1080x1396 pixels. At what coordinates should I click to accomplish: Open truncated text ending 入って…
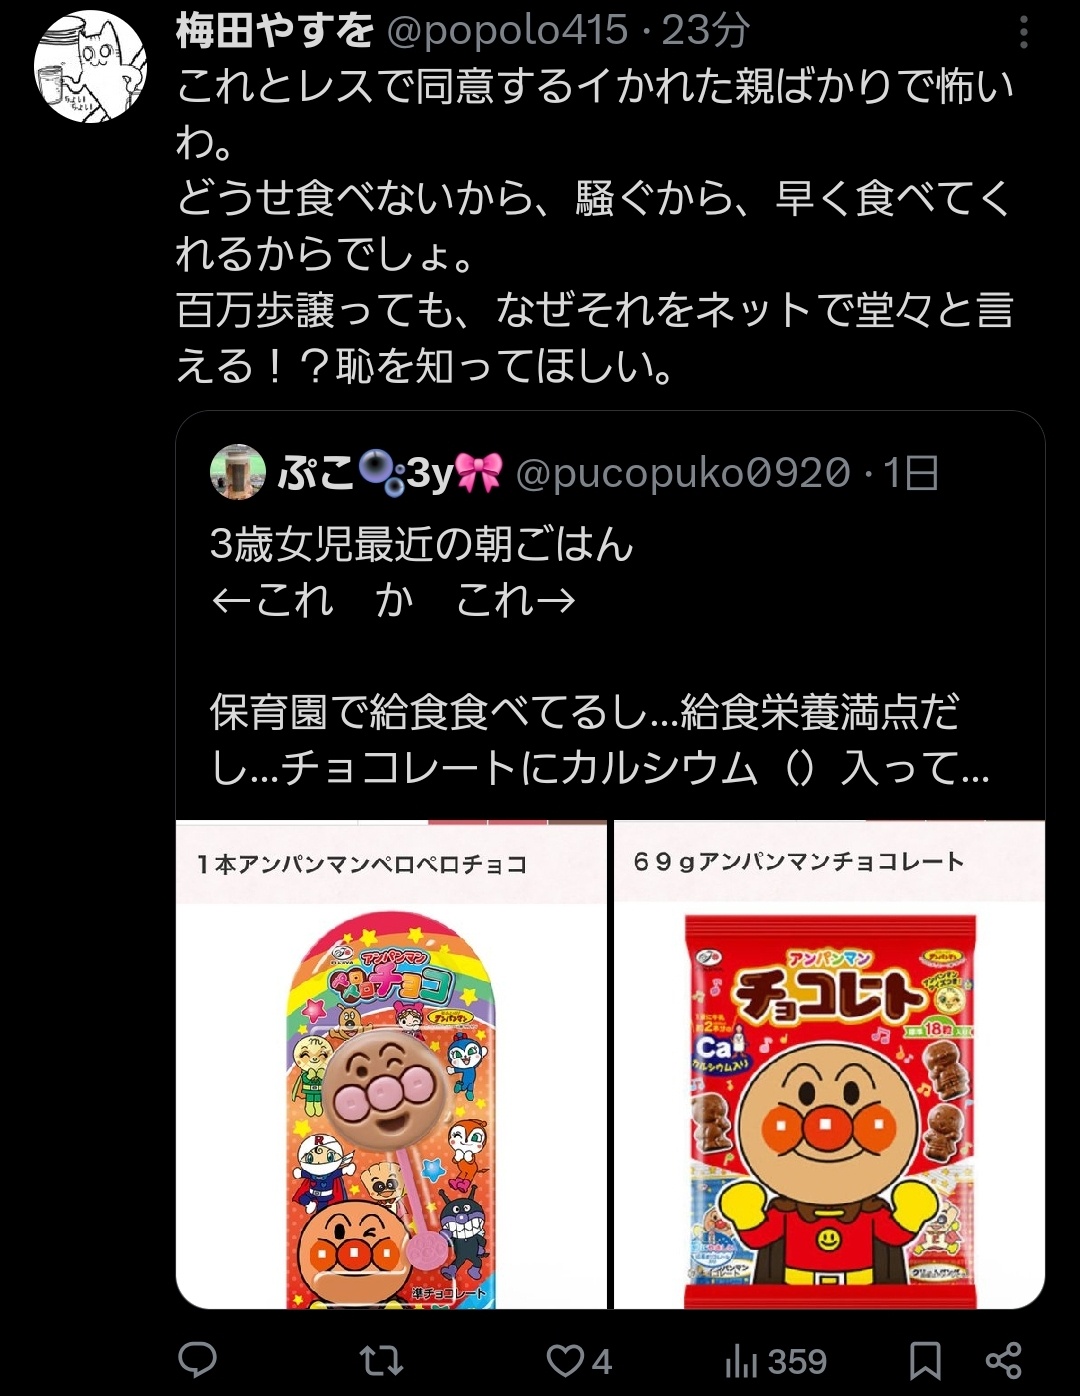(x=600, y=768)
